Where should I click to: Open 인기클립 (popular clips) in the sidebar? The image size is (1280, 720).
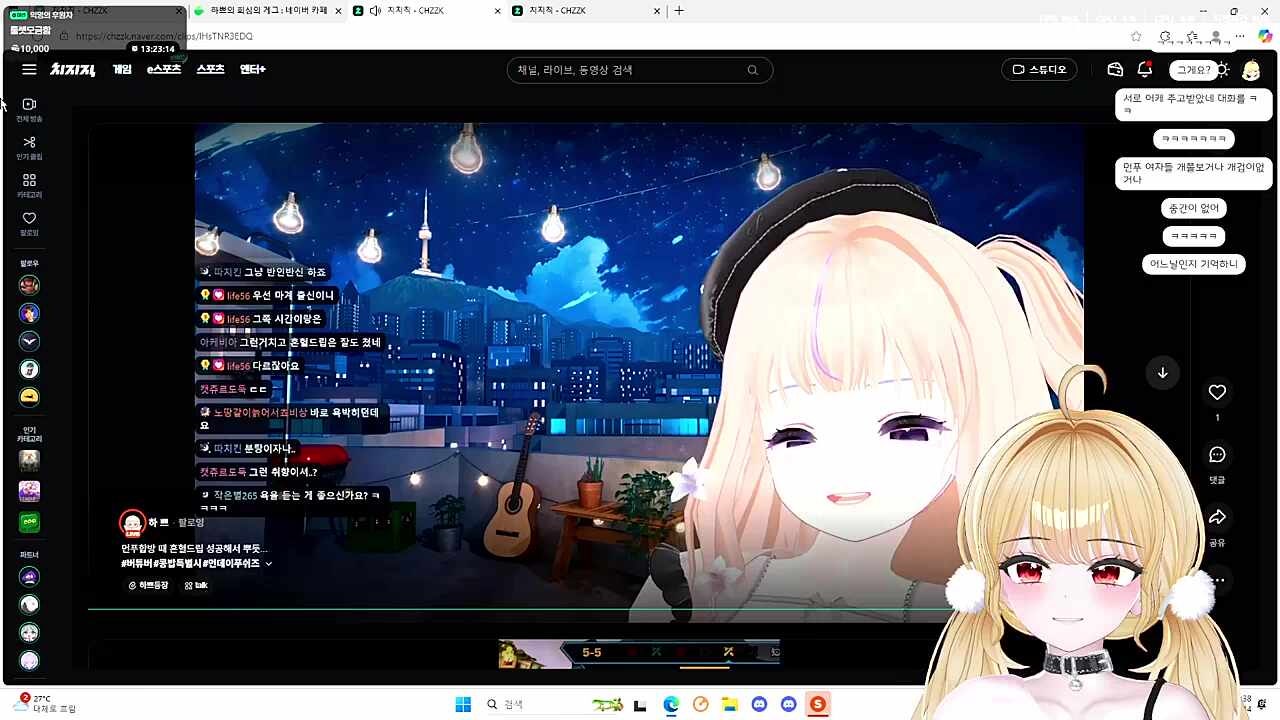pyautogui.click(x=29, y=143)
